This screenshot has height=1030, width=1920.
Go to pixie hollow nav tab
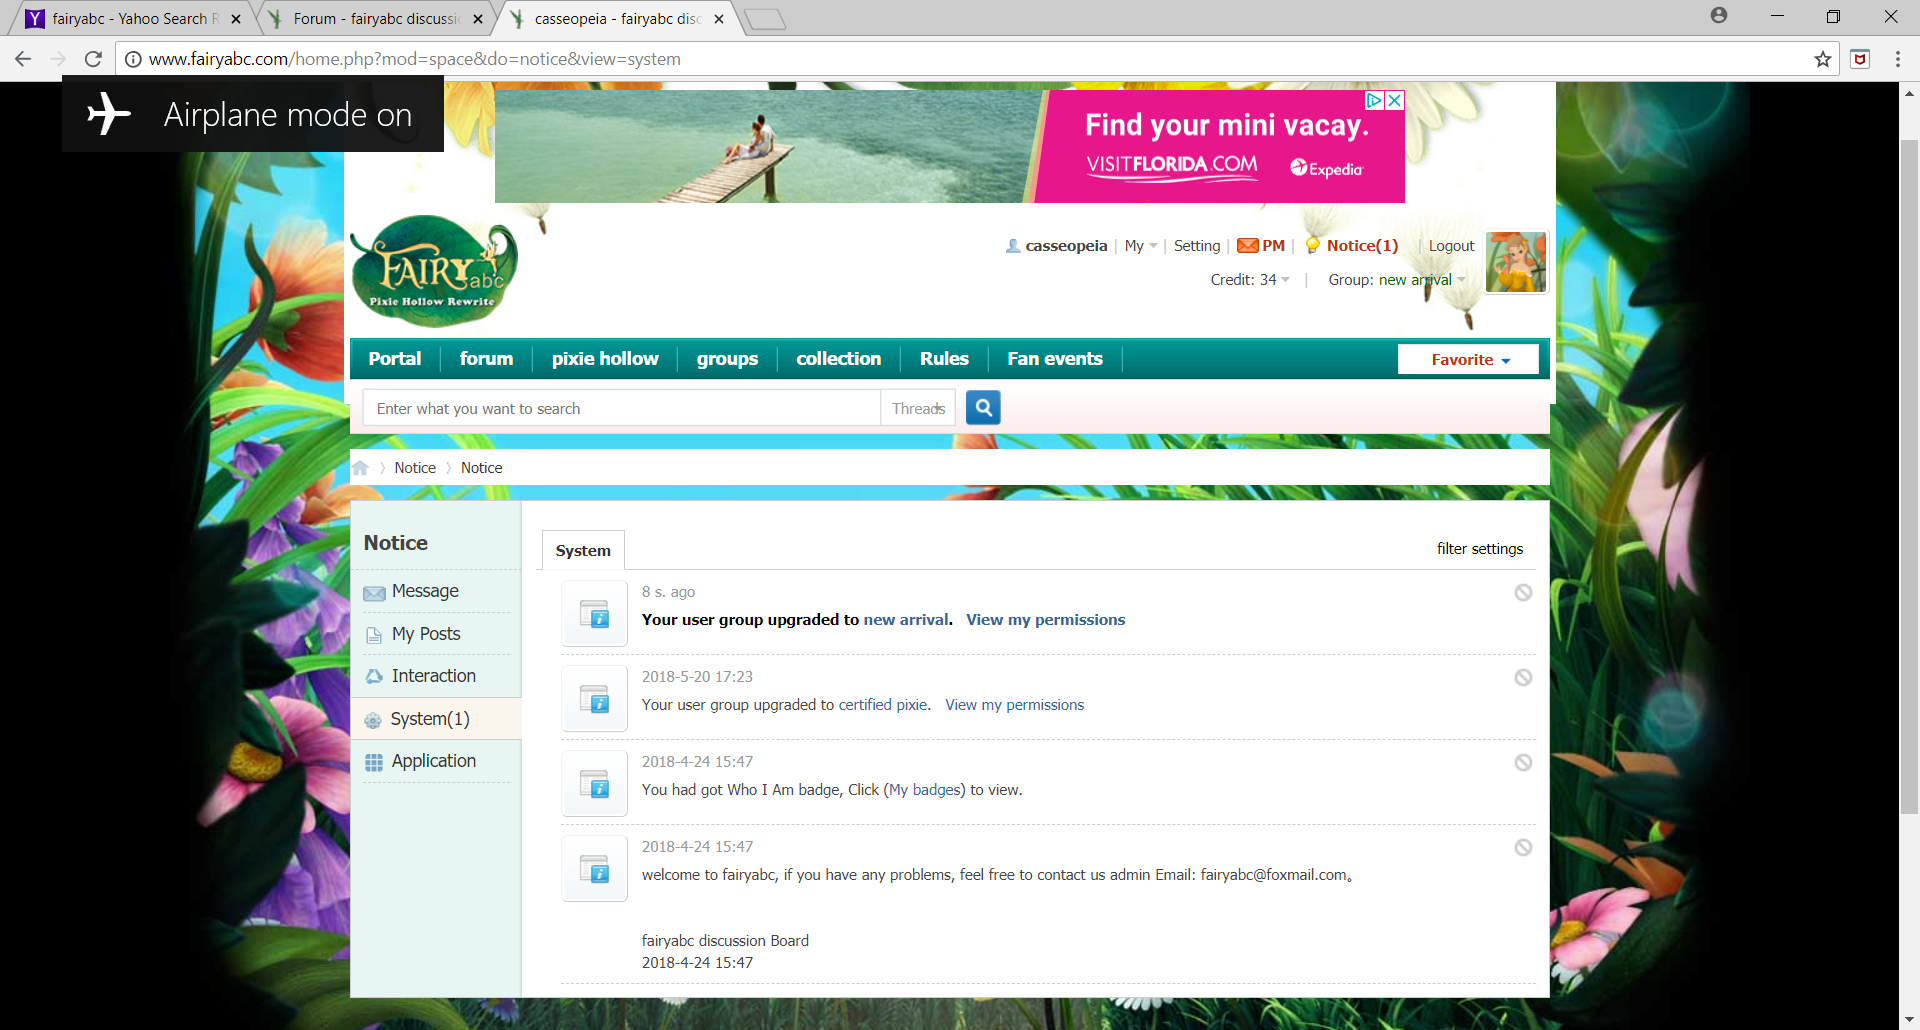pyautogui.click(x=604, y=359)
